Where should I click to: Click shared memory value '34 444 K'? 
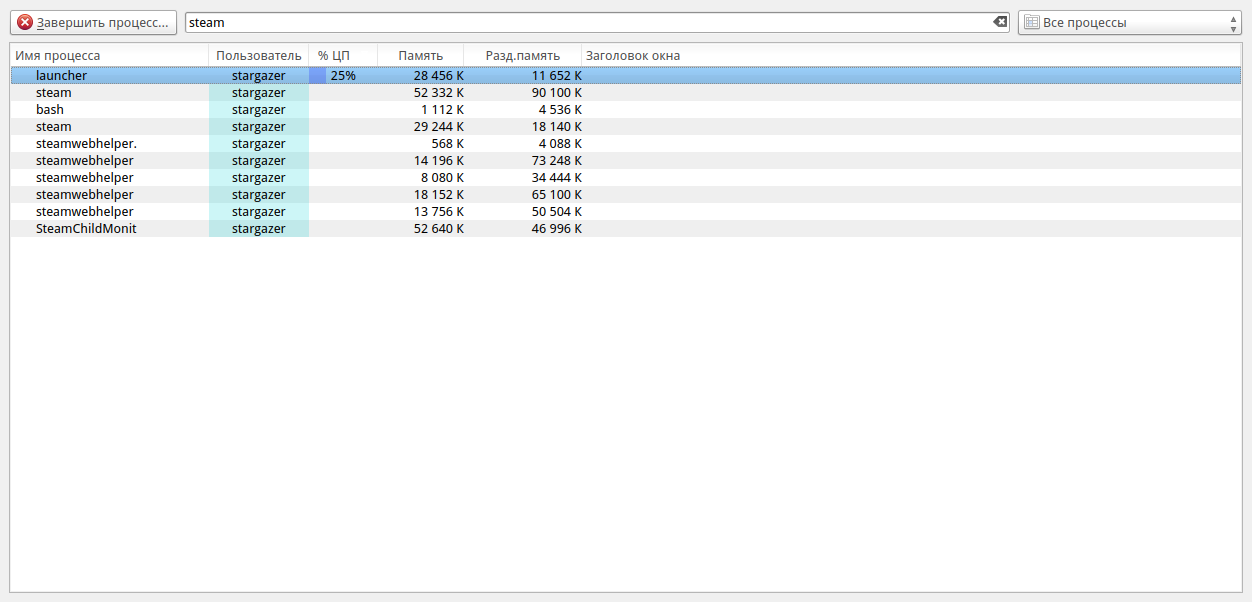click(556, 177)
